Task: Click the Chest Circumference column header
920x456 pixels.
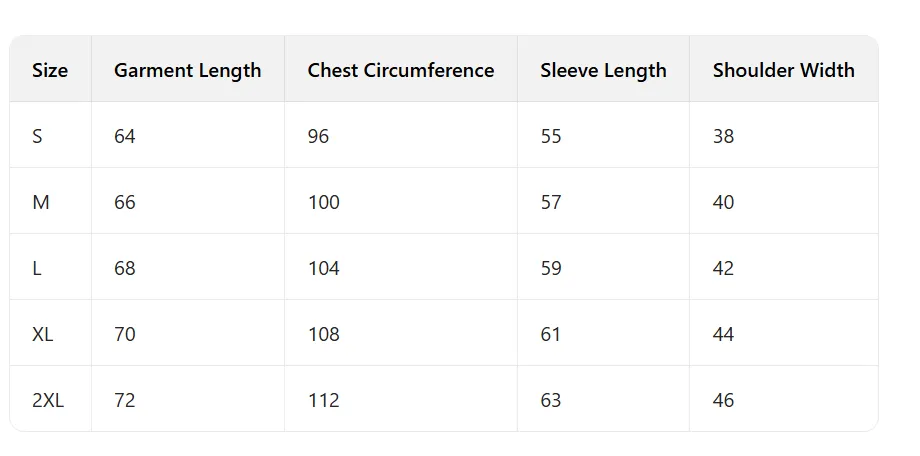Action: click(x=400, y=70)
